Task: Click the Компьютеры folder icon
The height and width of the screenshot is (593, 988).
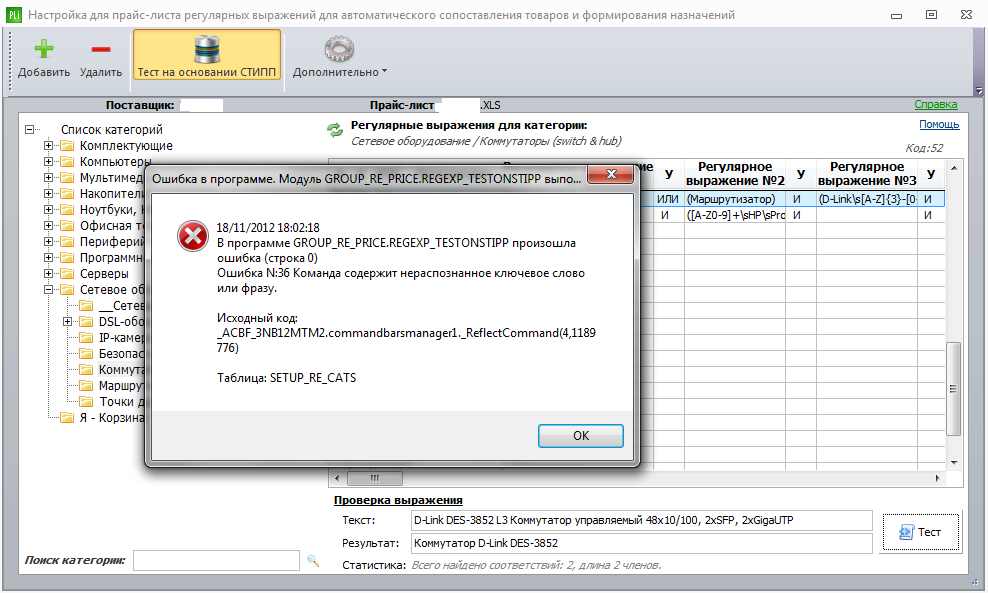Action: point(67,161)
